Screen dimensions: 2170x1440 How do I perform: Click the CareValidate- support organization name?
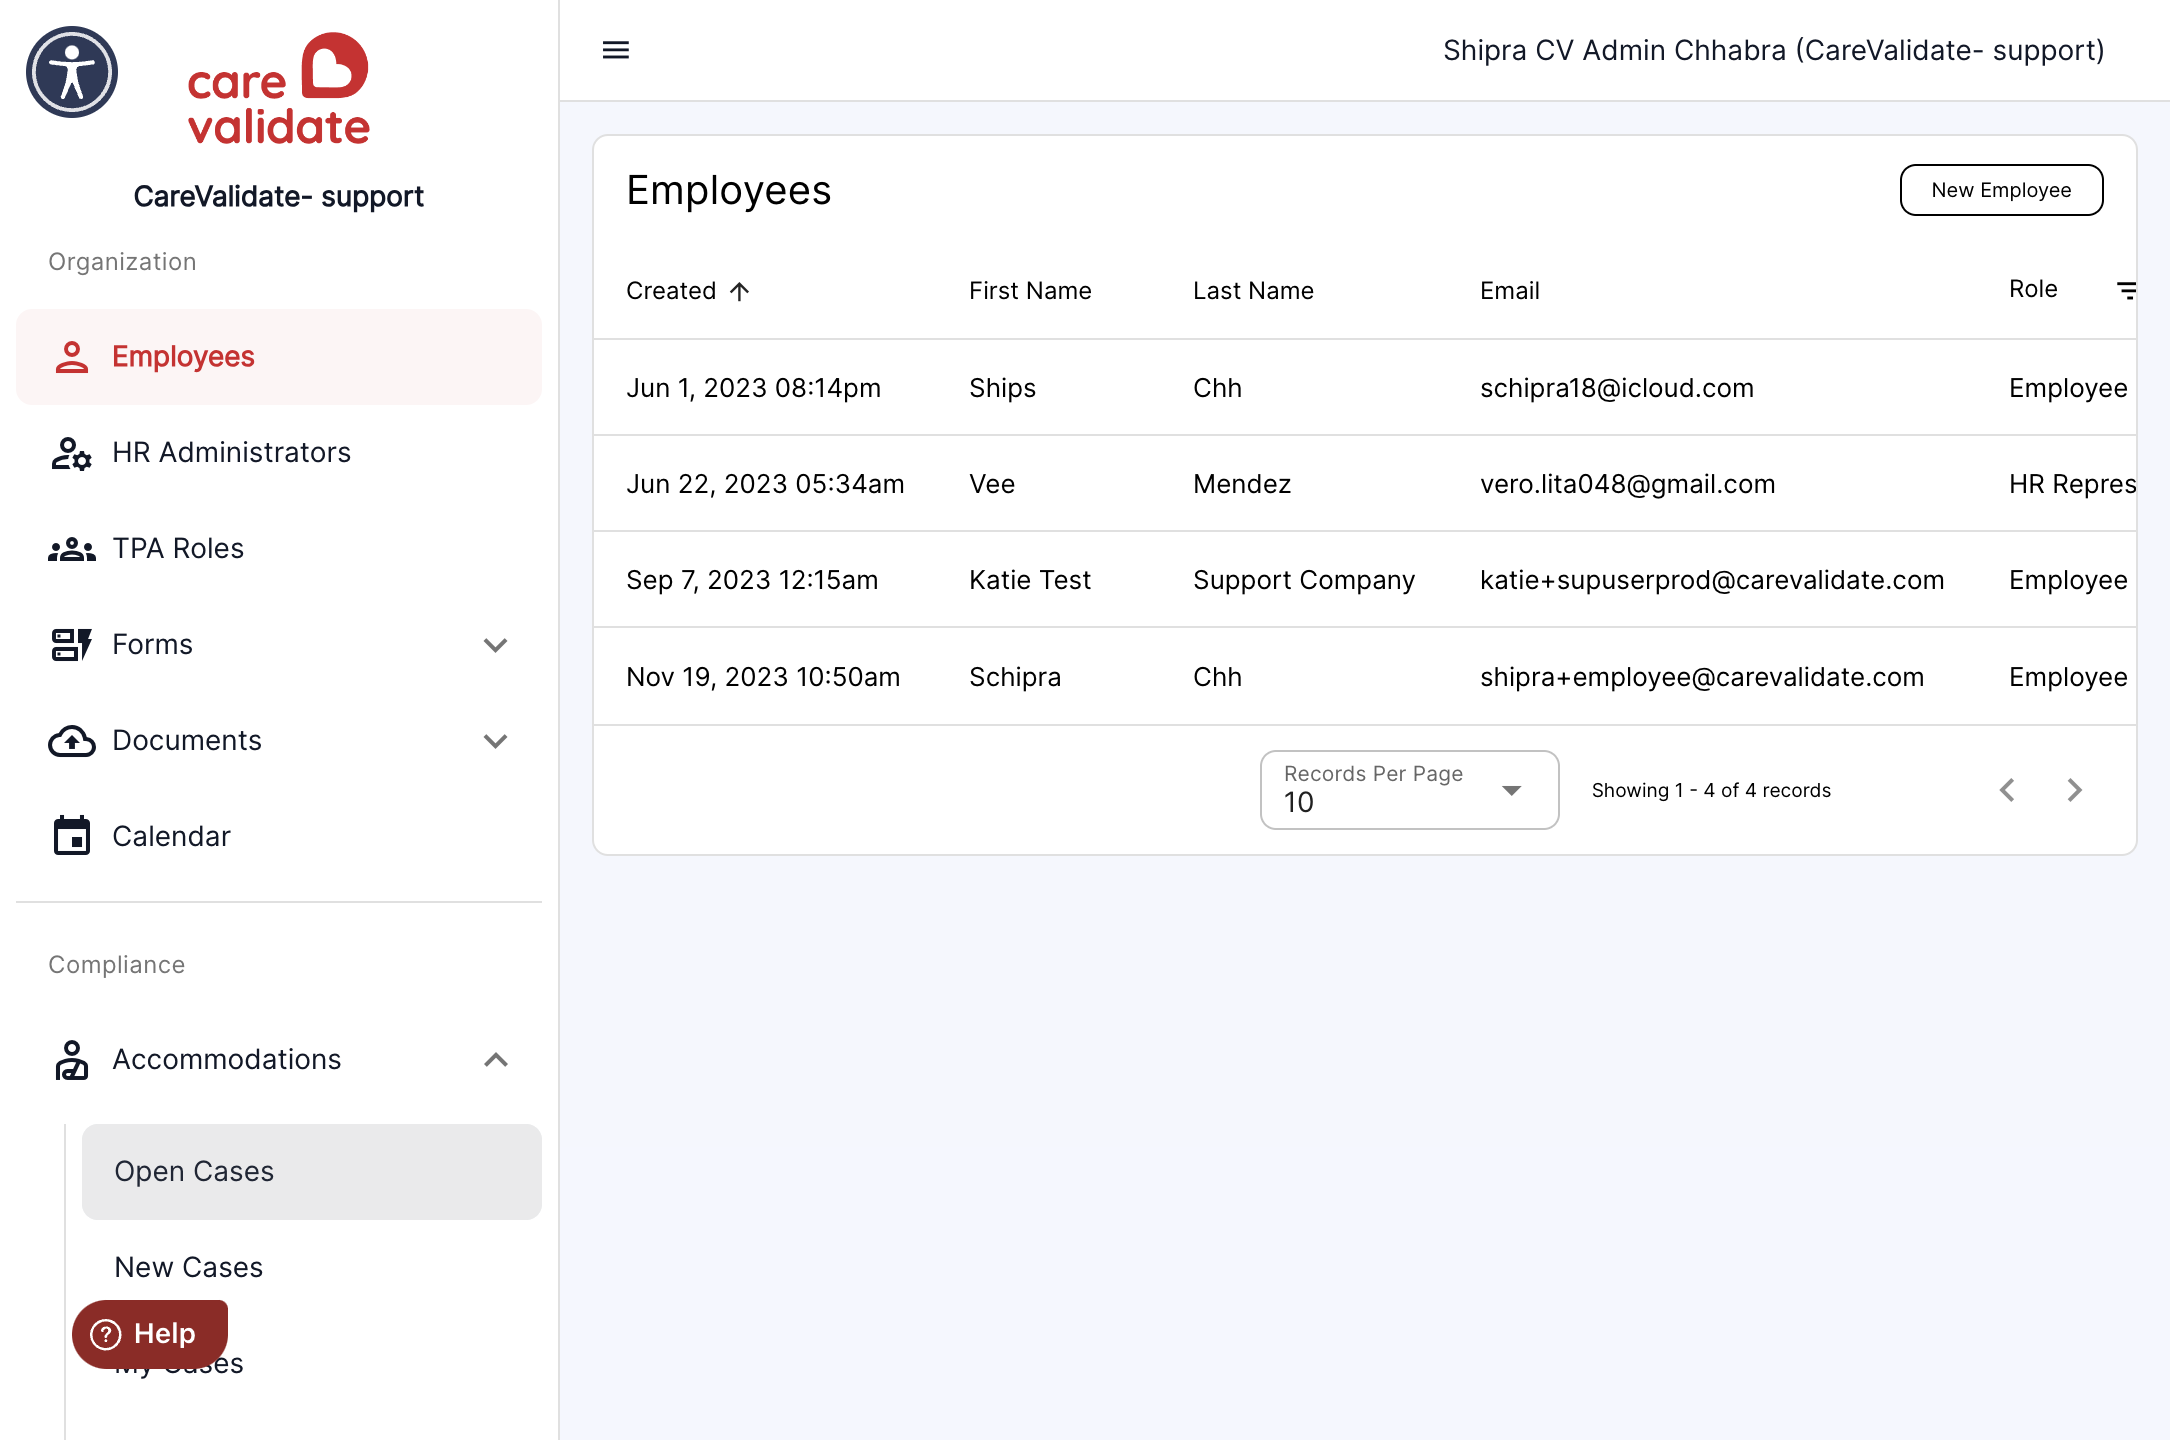279,196
